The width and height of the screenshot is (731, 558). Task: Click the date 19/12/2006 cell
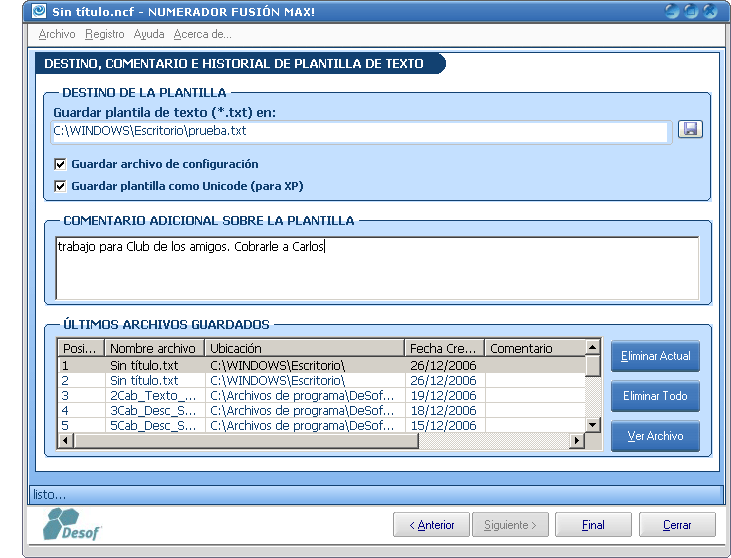[443, 396]
